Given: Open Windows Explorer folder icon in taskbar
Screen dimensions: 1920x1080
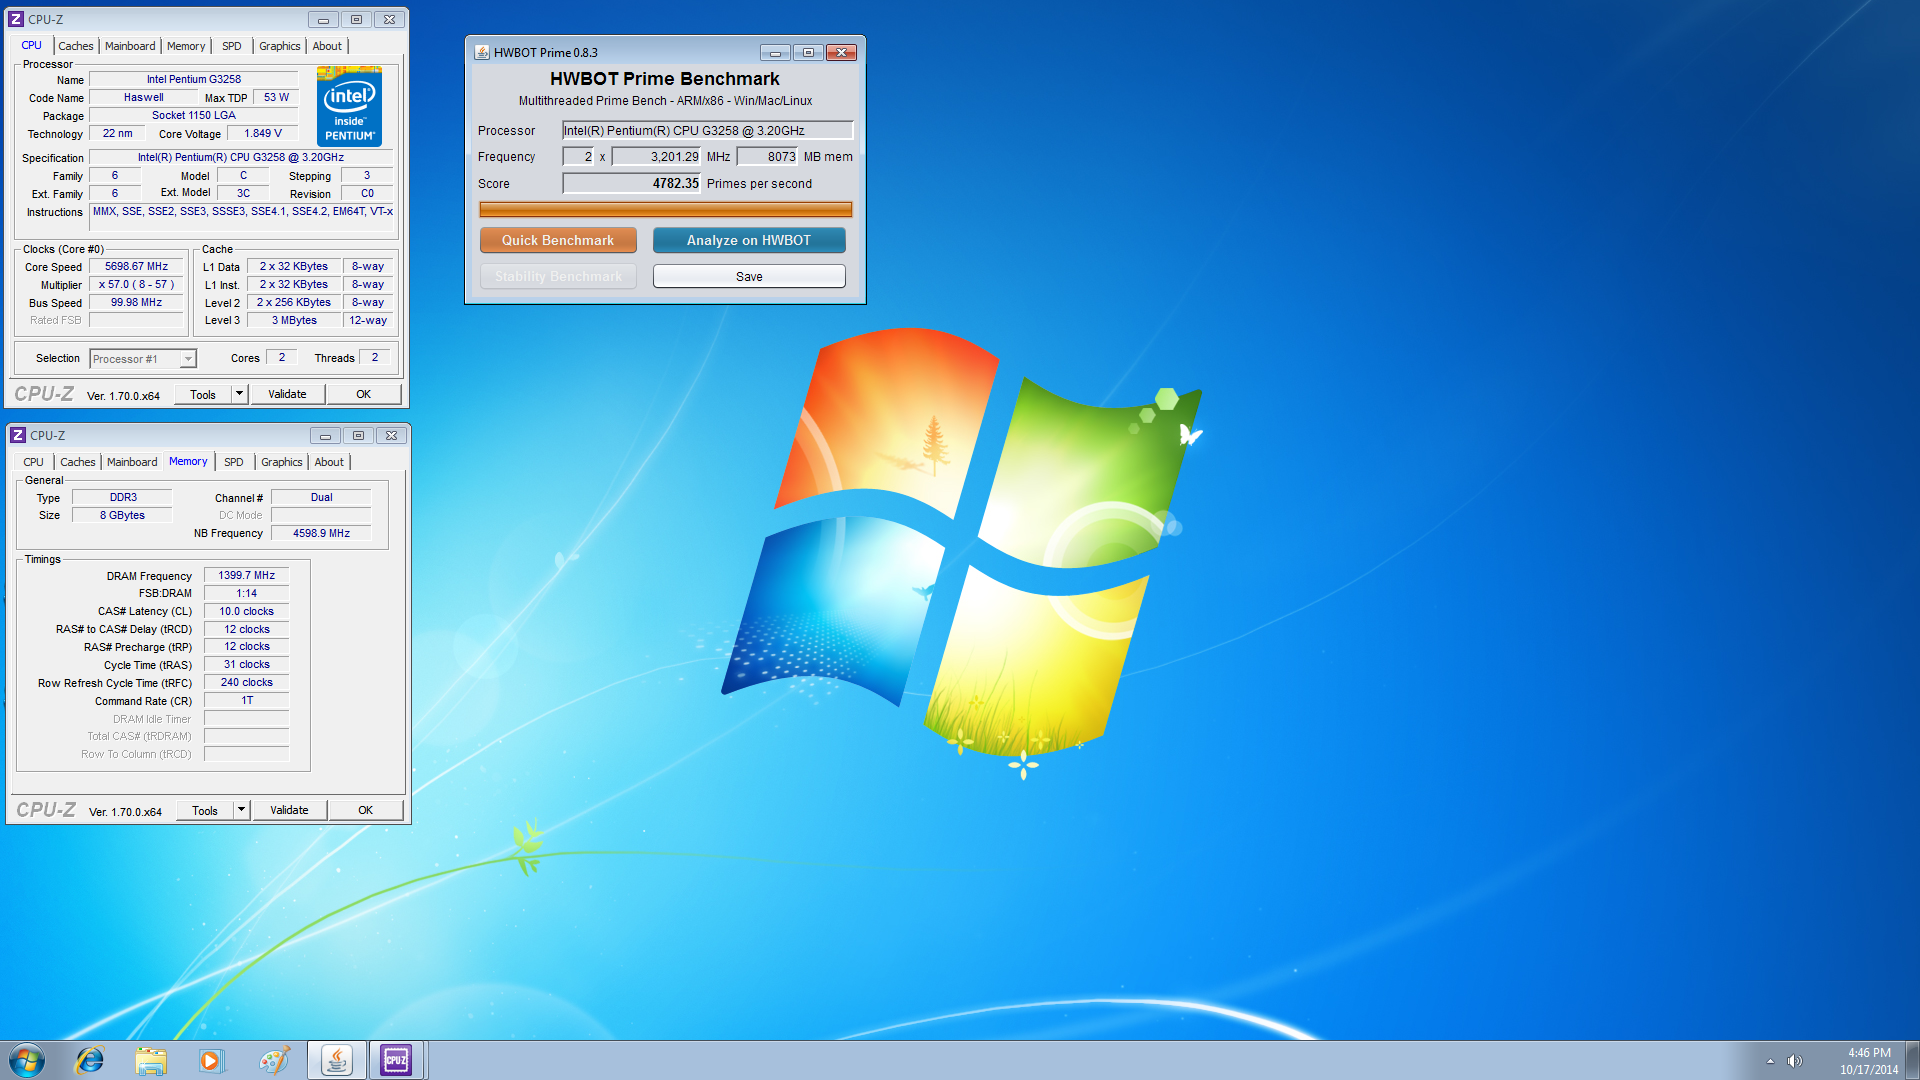Looking at the screenshot, I should (x=151, y=1060).
